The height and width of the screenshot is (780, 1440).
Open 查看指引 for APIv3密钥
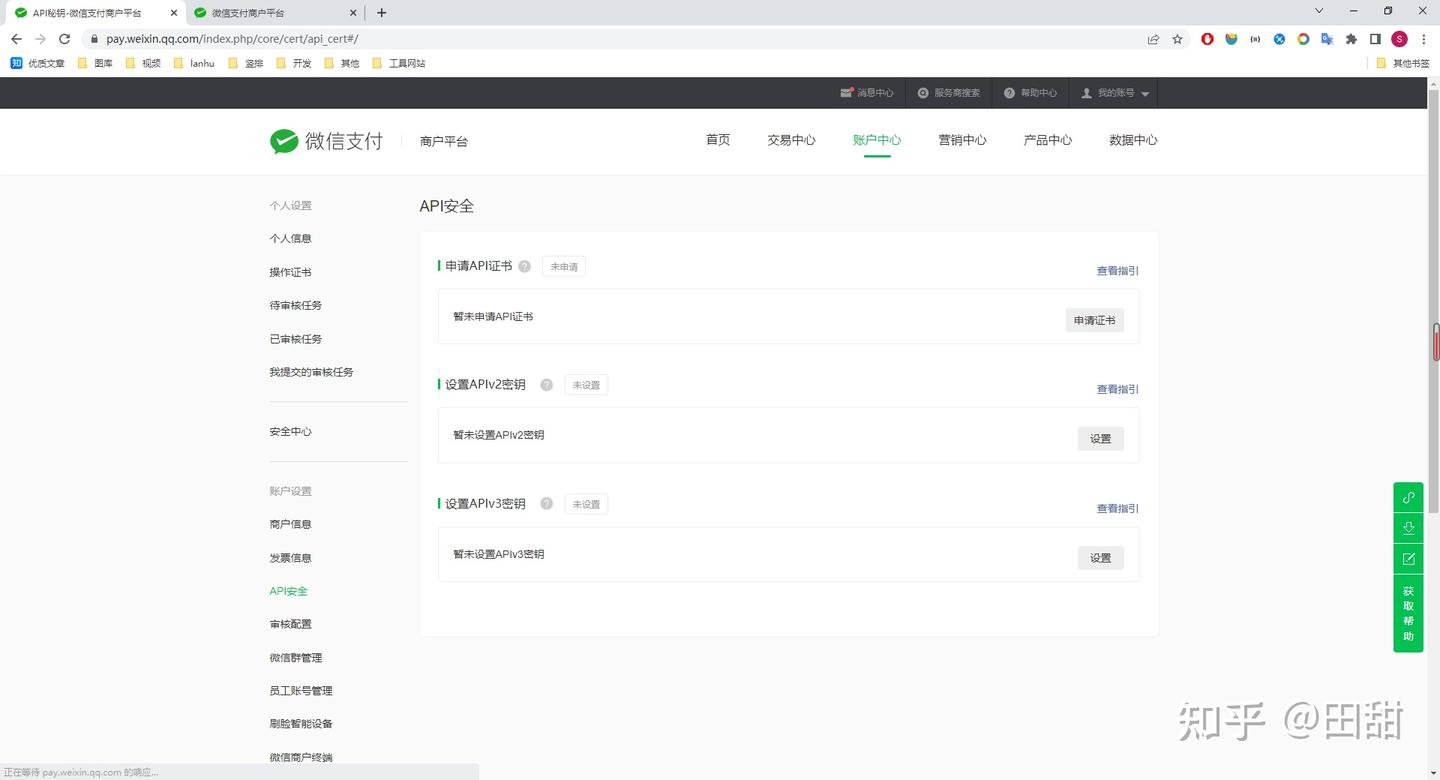1117,508
